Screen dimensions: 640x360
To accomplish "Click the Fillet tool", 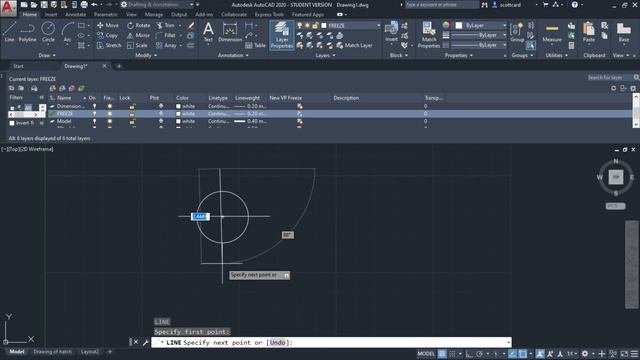I will [x=166, y=36].
